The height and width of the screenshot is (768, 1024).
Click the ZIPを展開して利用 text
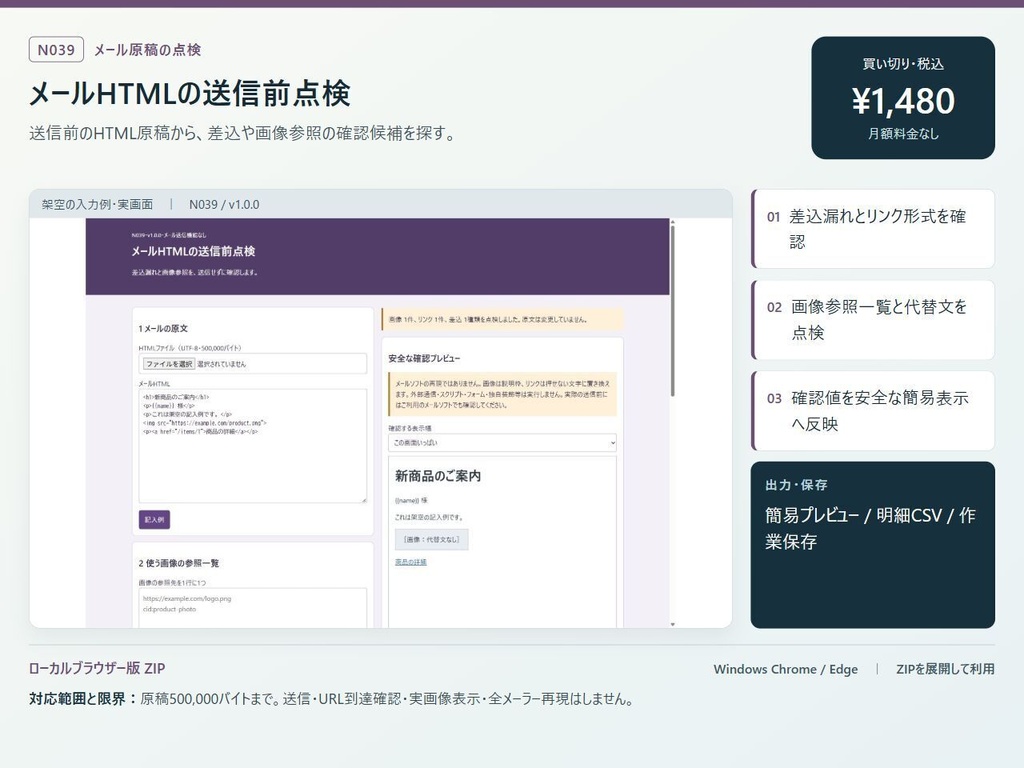(945, 669)
